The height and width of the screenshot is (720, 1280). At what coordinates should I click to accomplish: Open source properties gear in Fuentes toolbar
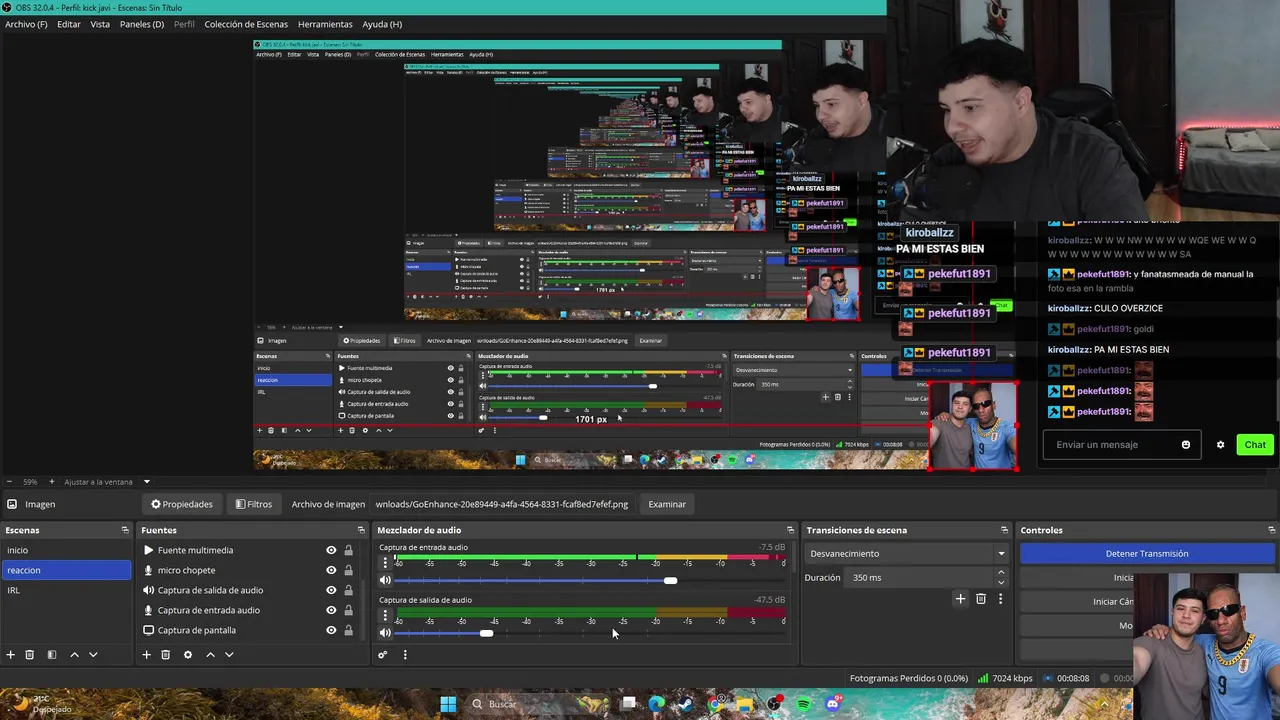point(187,655)
